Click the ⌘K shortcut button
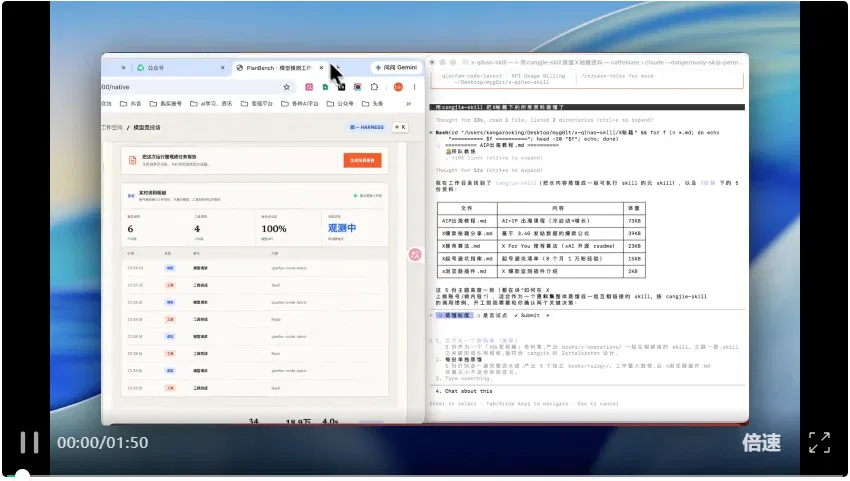This screenshot has height=481, width=850. coord(400,127)
